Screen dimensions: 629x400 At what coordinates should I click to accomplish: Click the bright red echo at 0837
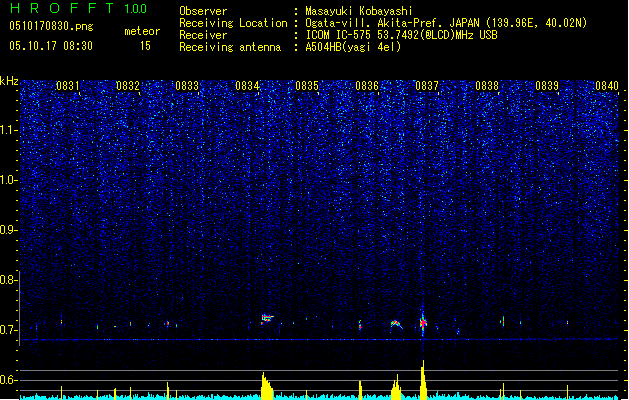(423, 323)
